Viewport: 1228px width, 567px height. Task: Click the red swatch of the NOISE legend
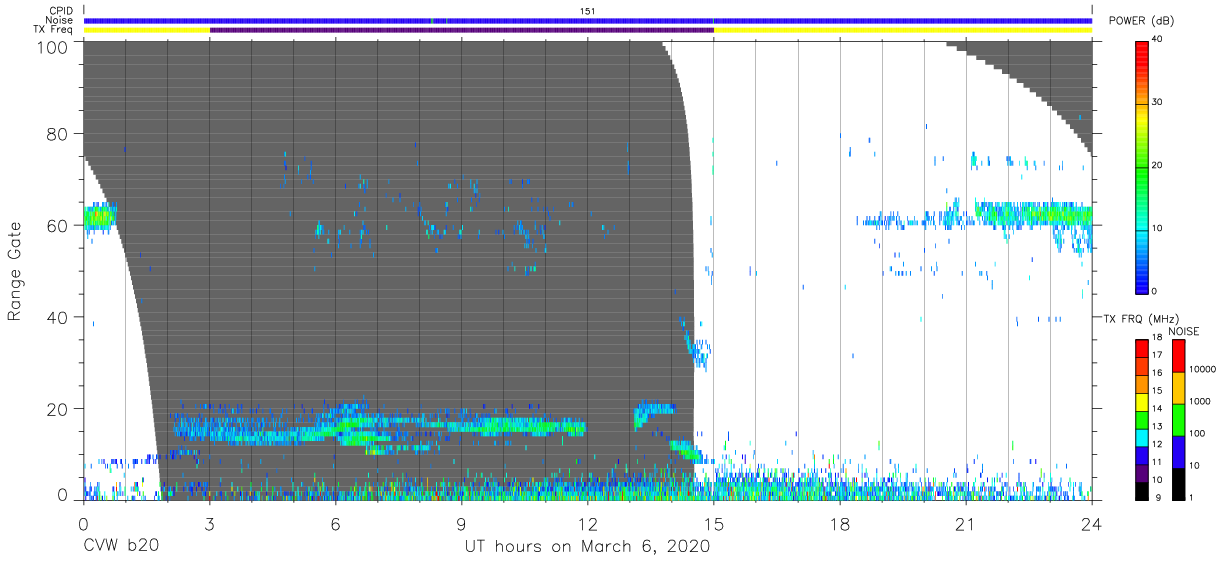coord(1178,356)
